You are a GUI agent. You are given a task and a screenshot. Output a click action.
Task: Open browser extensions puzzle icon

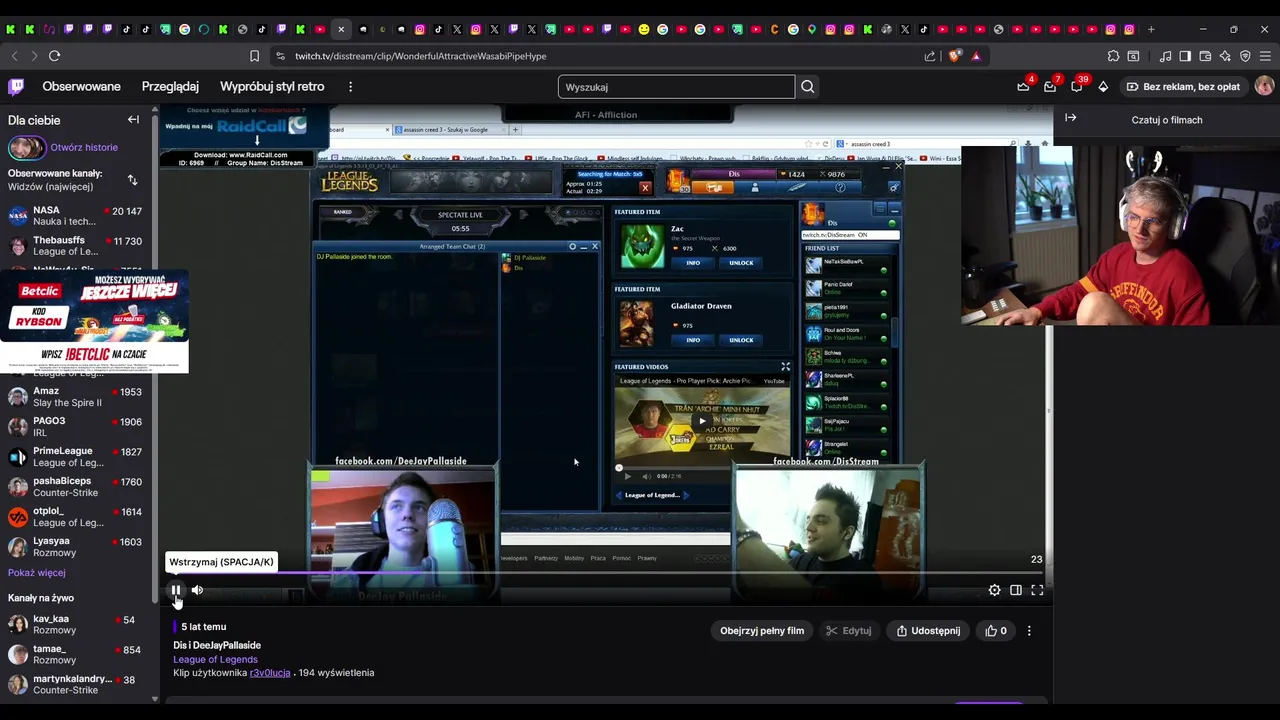pyautogui.click(x=1113, y=56)
